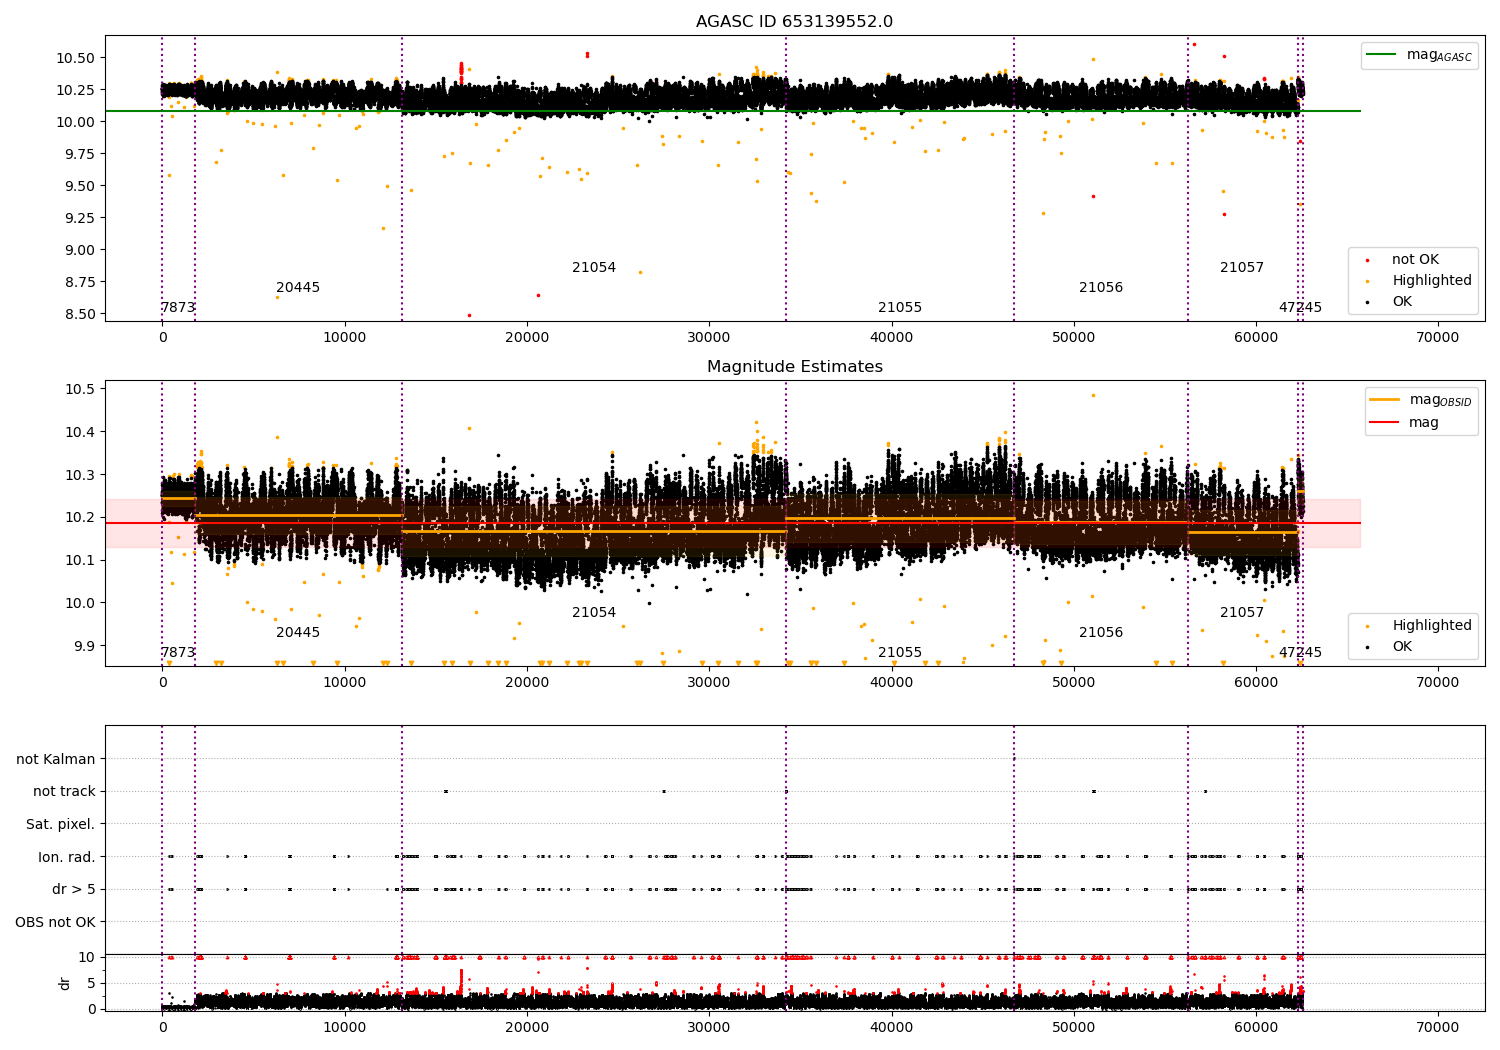
Task: Click the dr axis tick label 5
Action: tap(92, 983)
